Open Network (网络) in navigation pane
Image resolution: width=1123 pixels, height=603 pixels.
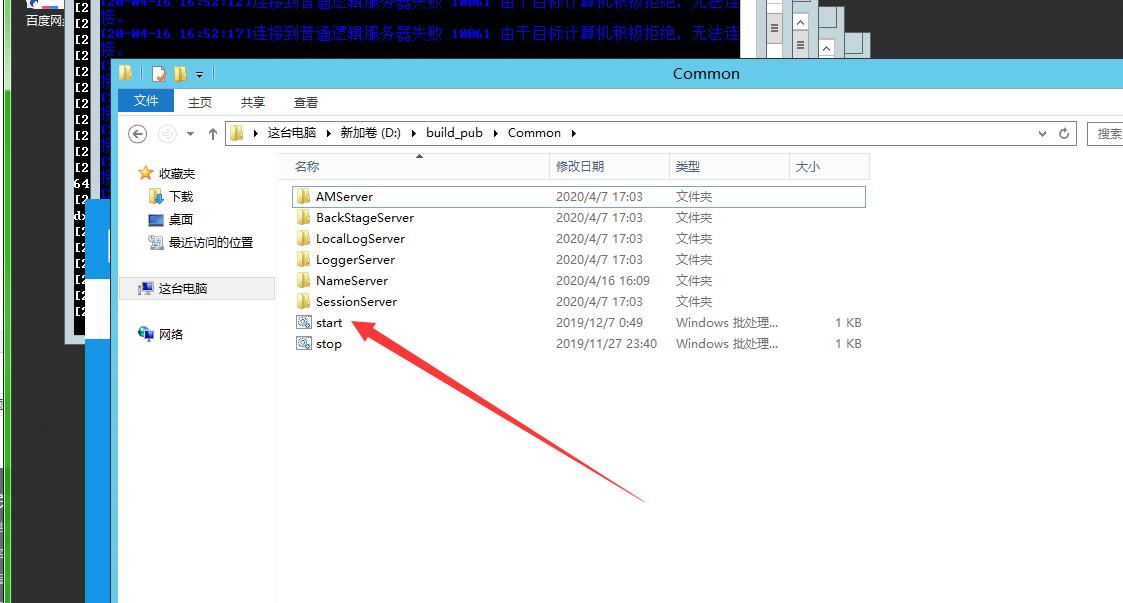171,335
